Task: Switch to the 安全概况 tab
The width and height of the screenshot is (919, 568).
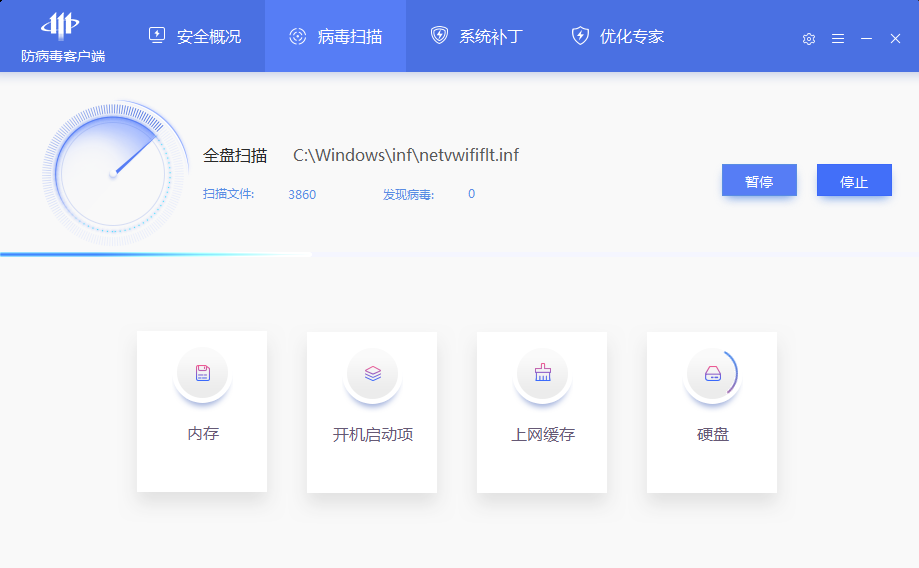Action: click(195, 36)
